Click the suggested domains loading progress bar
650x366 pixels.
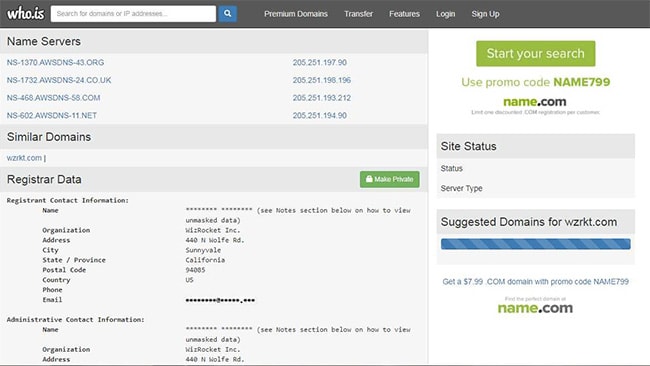[536, 244]
